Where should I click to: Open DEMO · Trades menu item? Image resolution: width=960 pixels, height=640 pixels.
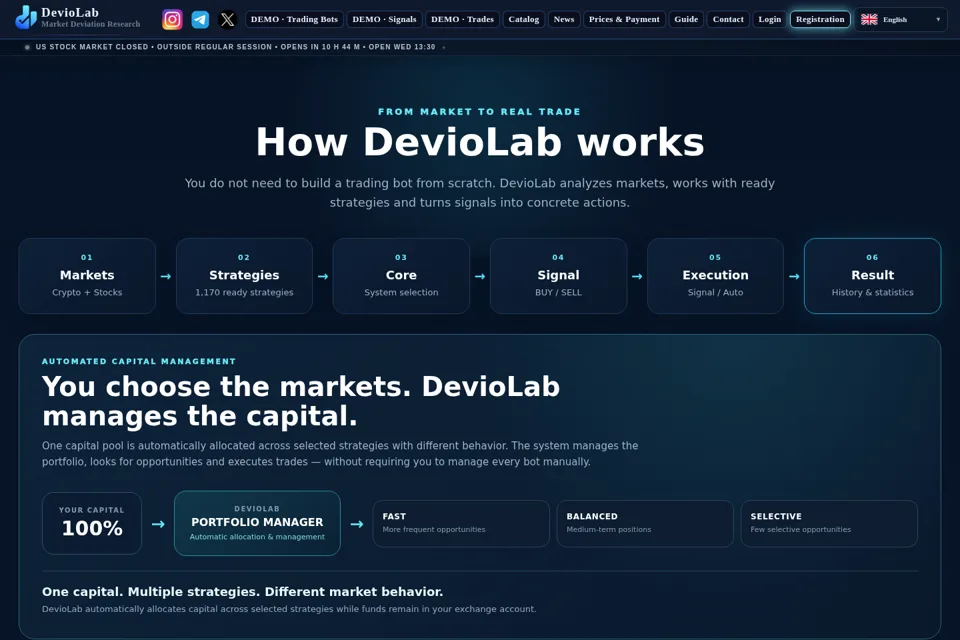(x=462, y=20)
